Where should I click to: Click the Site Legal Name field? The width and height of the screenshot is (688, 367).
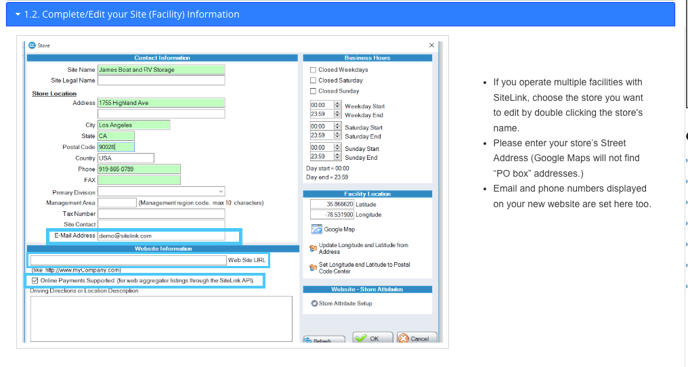(161, 80)
